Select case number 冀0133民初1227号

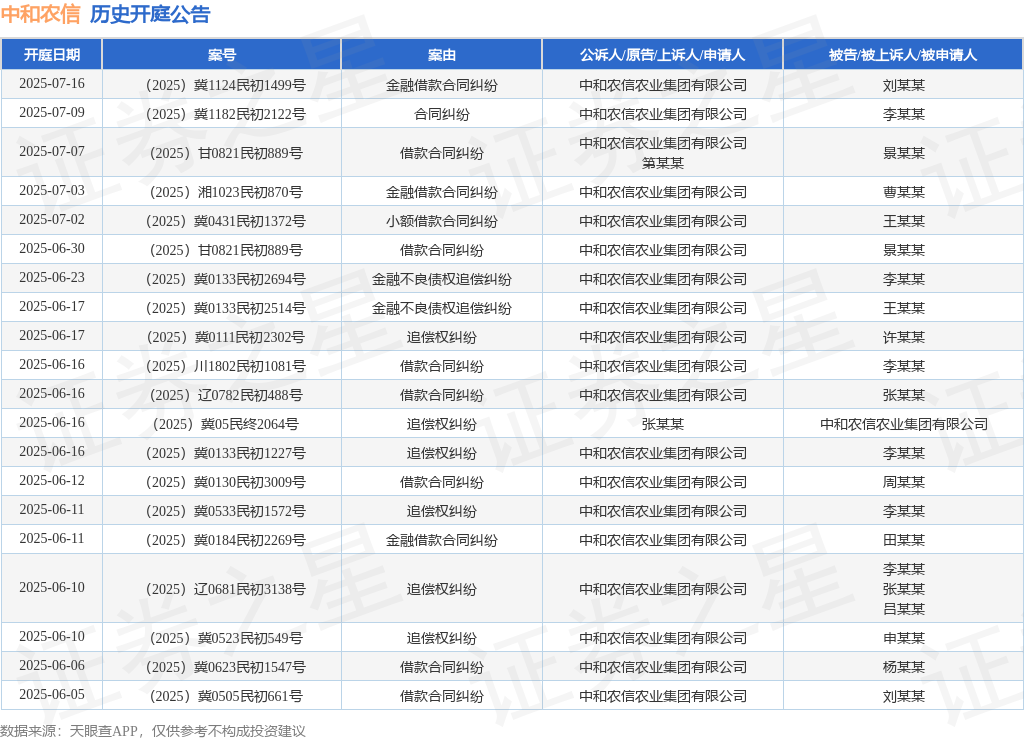pyautogui.click(x=225, y=453)
